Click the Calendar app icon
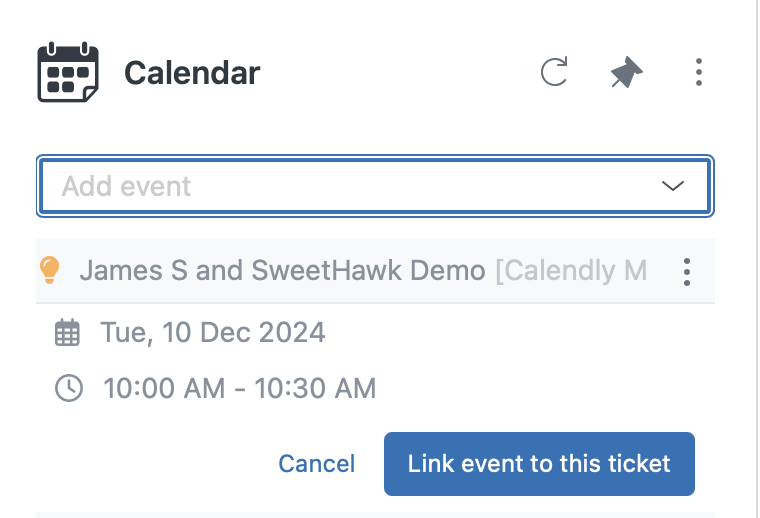 point(67,72)
